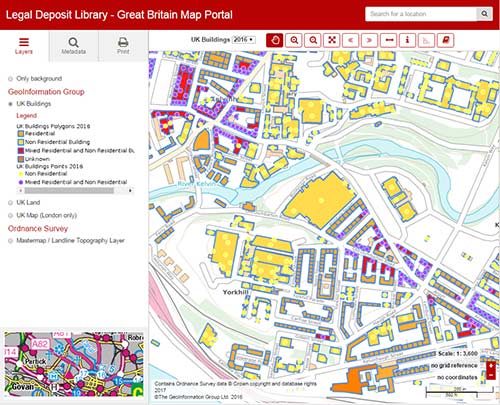Activate the feature info tool
The height and width of the screenshot is (405, 500).
pos(407,40)
